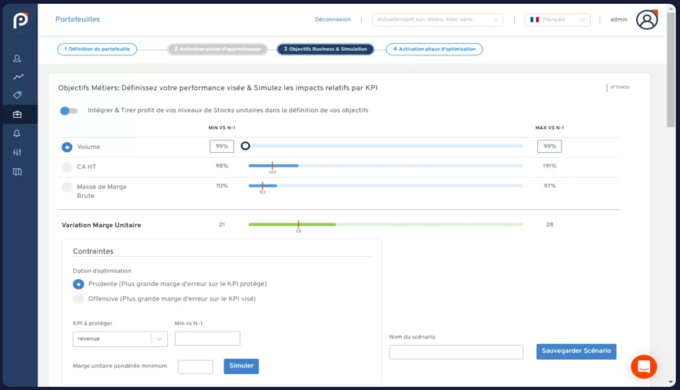
Task: Click the CA HT maximum value 191%
Action: 549,166
